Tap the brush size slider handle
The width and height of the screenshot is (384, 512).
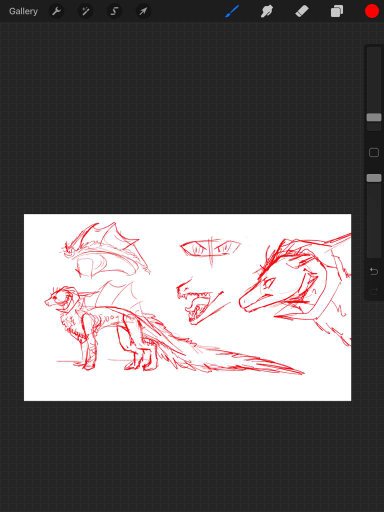point(374,117)
